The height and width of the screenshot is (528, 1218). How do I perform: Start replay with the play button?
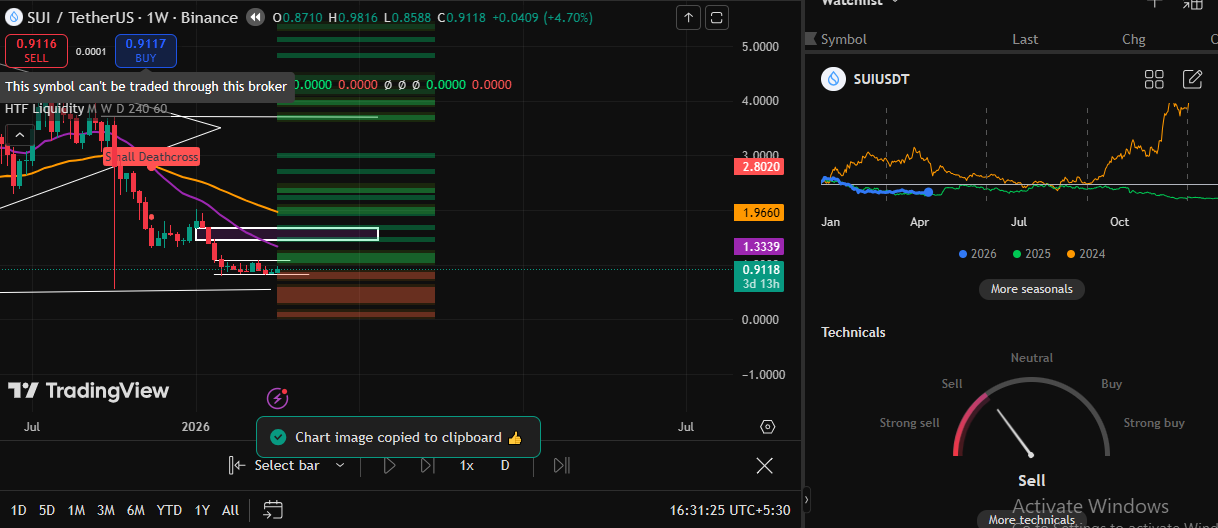pos(390,465)
